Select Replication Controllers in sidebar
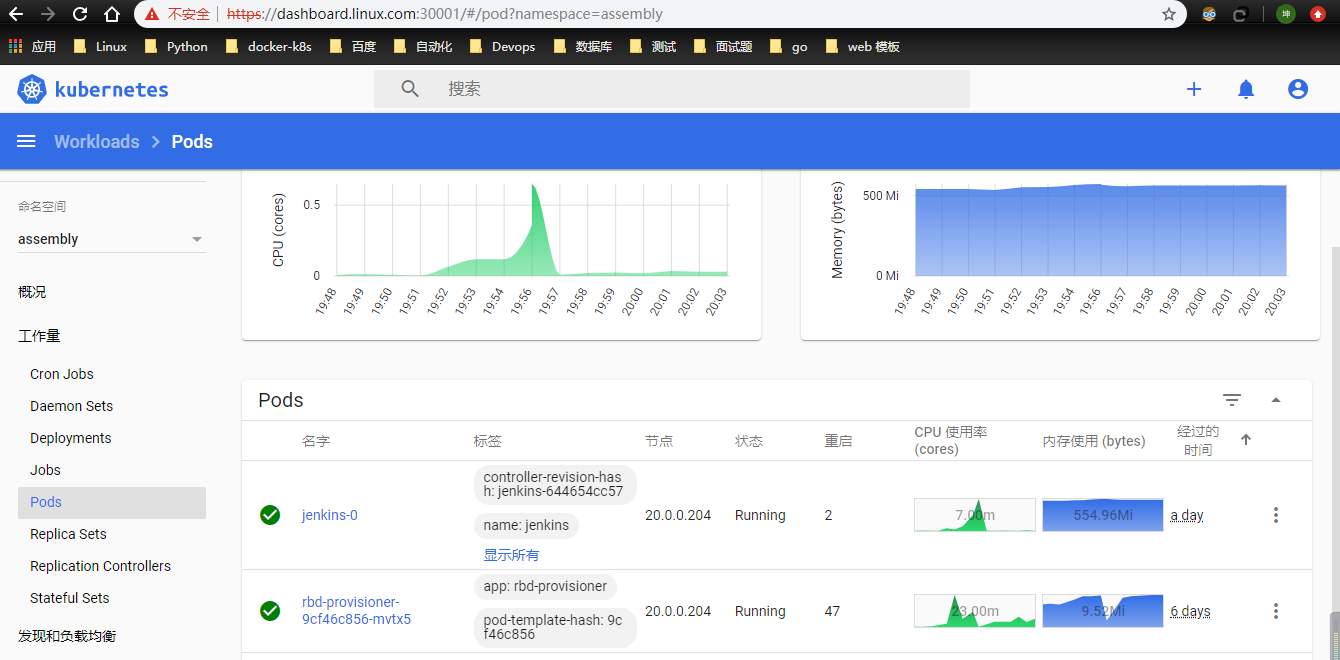Screen dimensions: 1340x660 coord(100,566)
